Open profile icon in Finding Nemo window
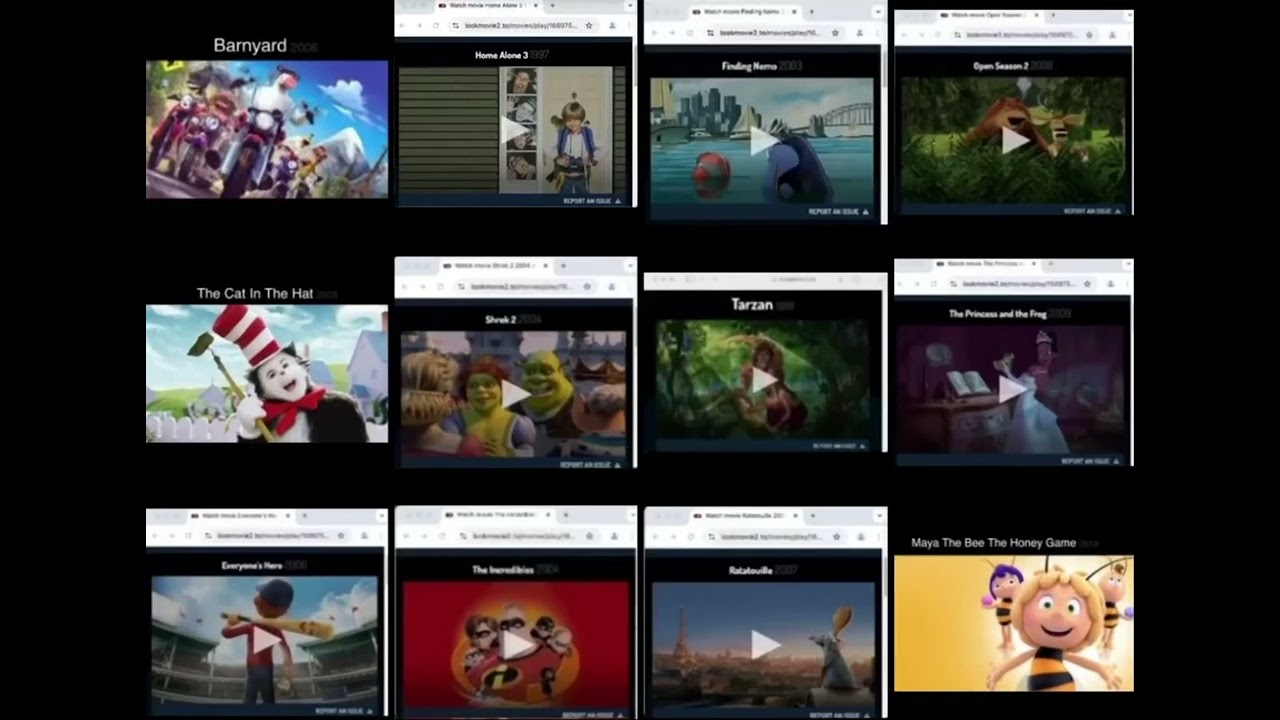This screenshot has width=1280, height=720. pos(859,32)
